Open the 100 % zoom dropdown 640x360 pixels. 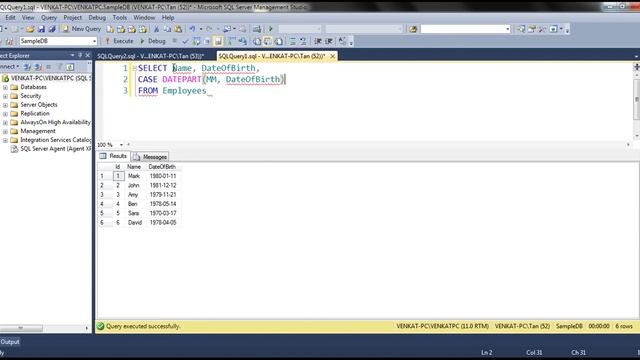121,145
